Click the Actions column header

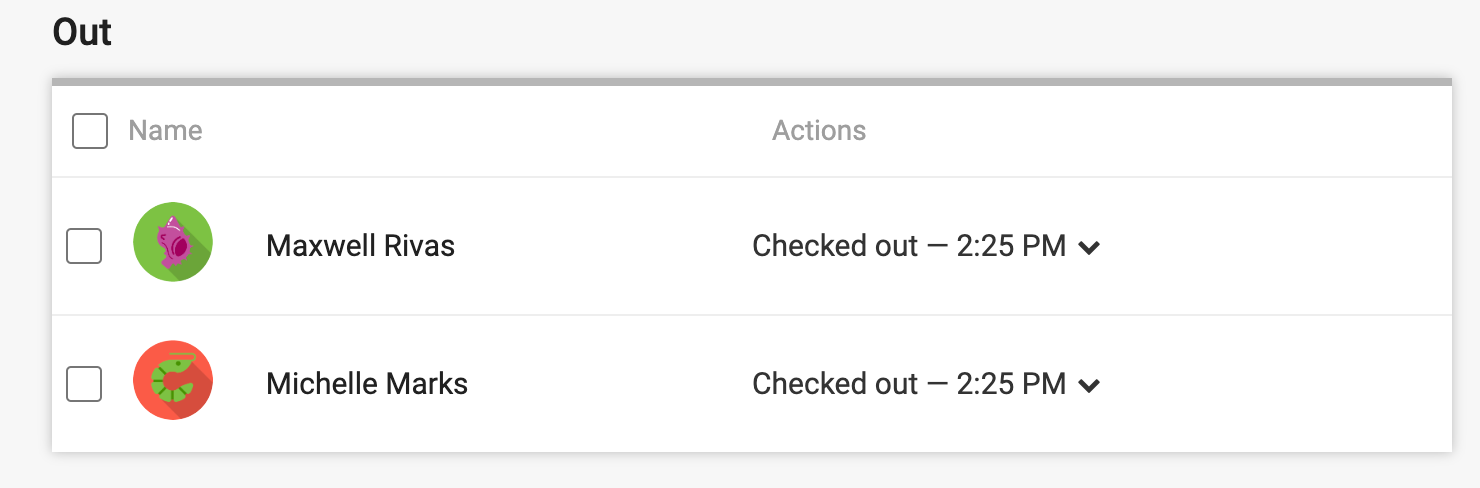tap(819, 131)
